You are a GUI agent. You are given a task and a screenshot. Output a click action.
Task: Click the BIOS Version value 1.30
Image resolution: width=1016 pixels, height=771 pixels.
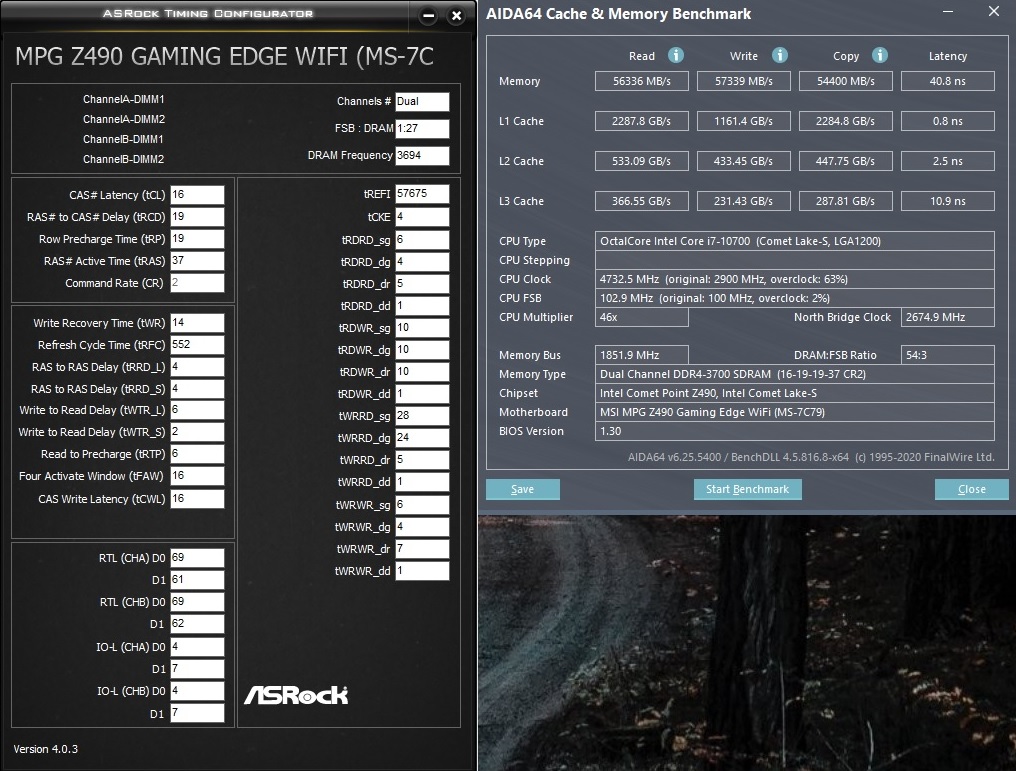[794, 431]
